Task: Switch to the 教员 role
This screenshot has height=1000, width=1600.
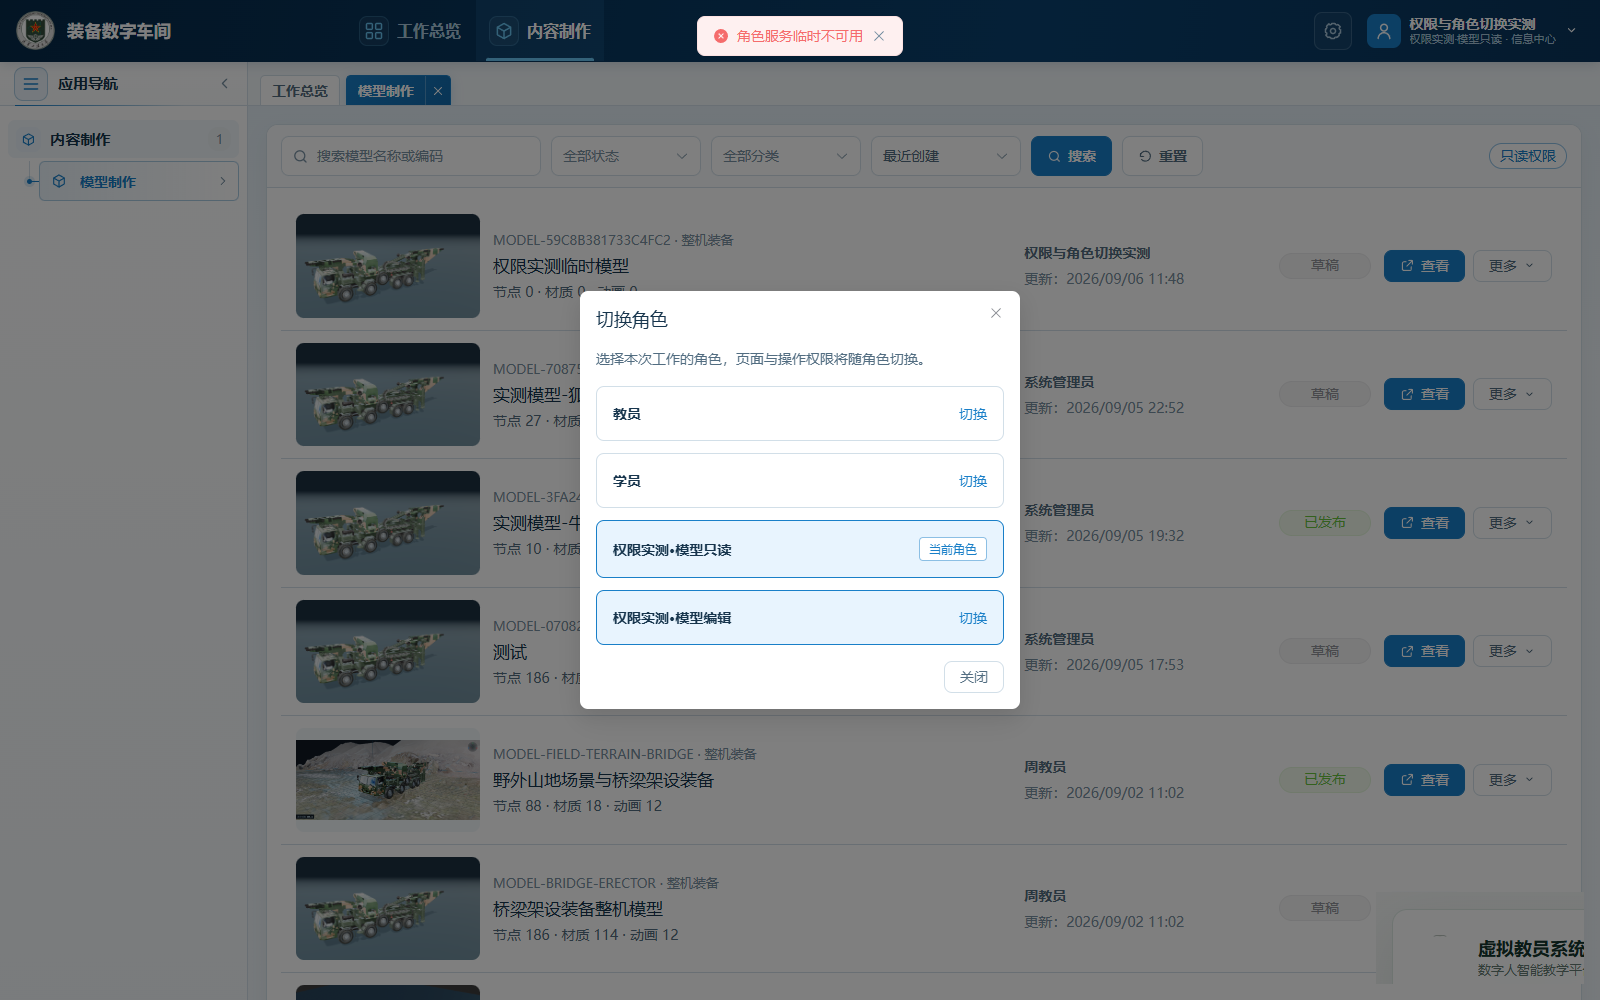Action: tap(973, 414)
